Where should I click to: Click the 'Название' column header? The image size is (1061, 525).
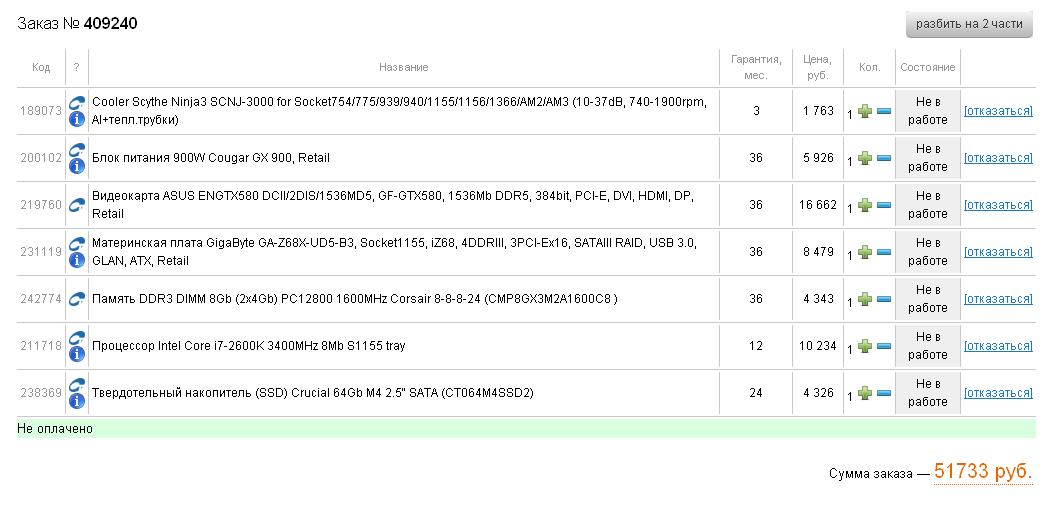(x=403, y=67)
